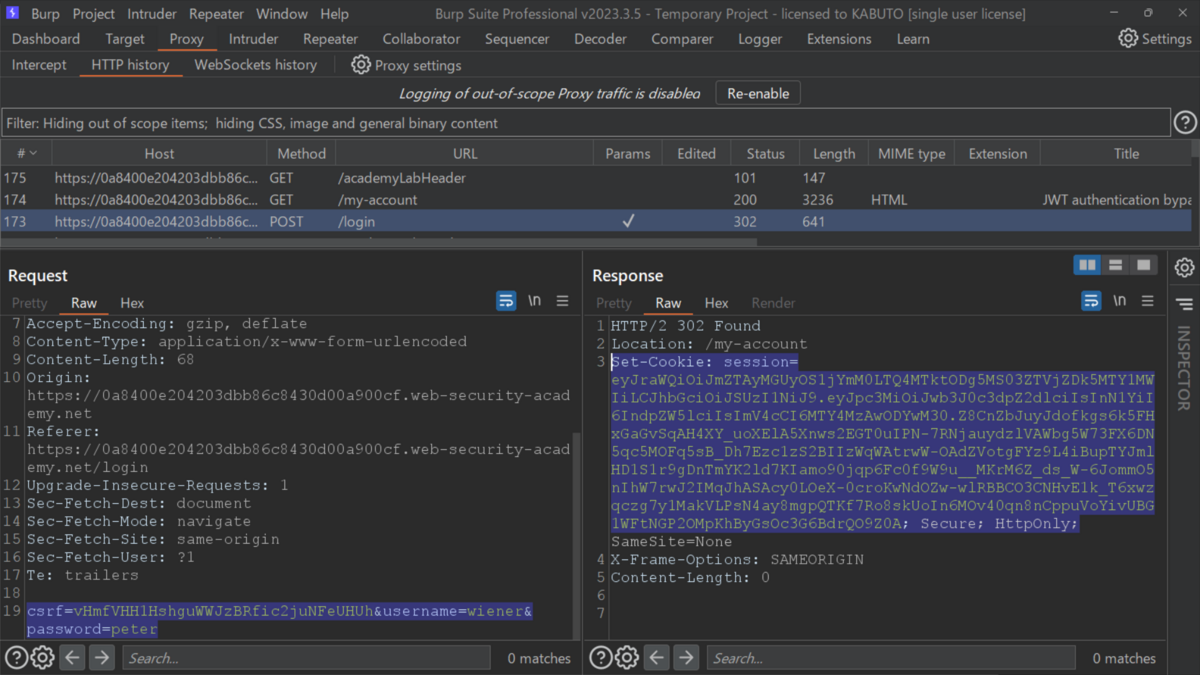This screenshot has width=1200, height=675.
Task: Open the Settings gear icon in top bar
Action: 1128,38
